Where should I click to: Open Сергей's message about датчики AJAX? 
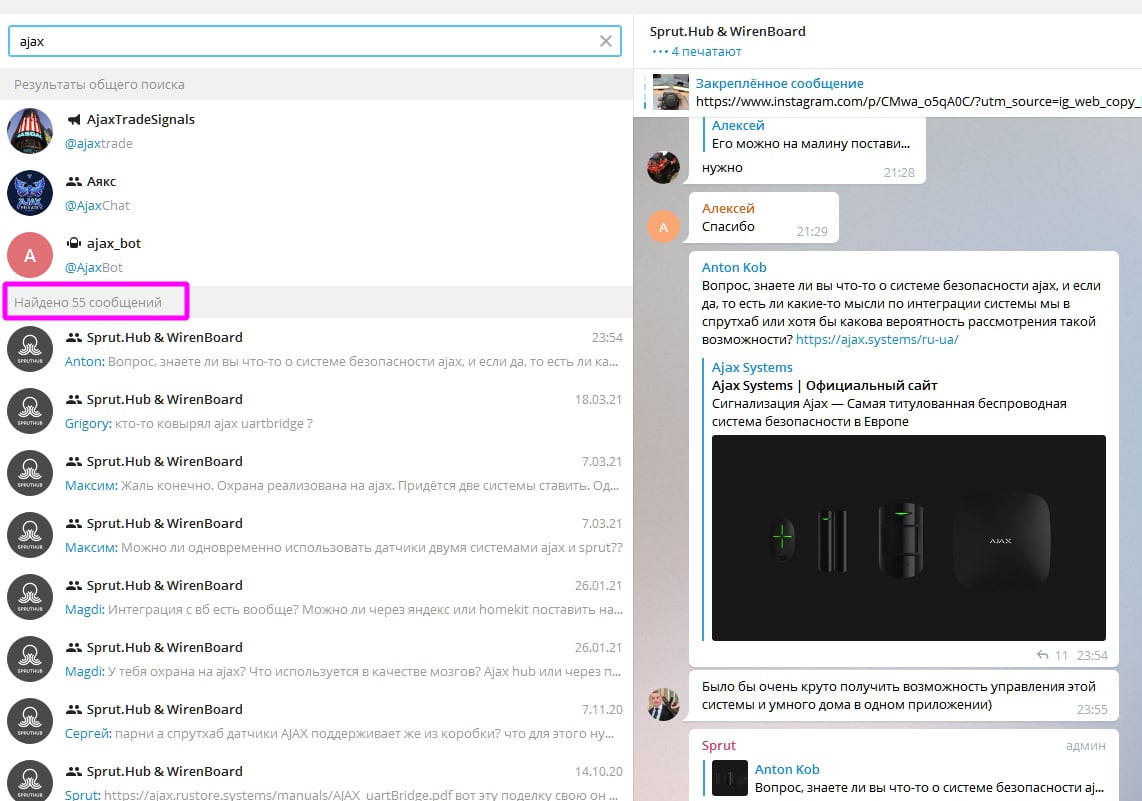(316, 721)
